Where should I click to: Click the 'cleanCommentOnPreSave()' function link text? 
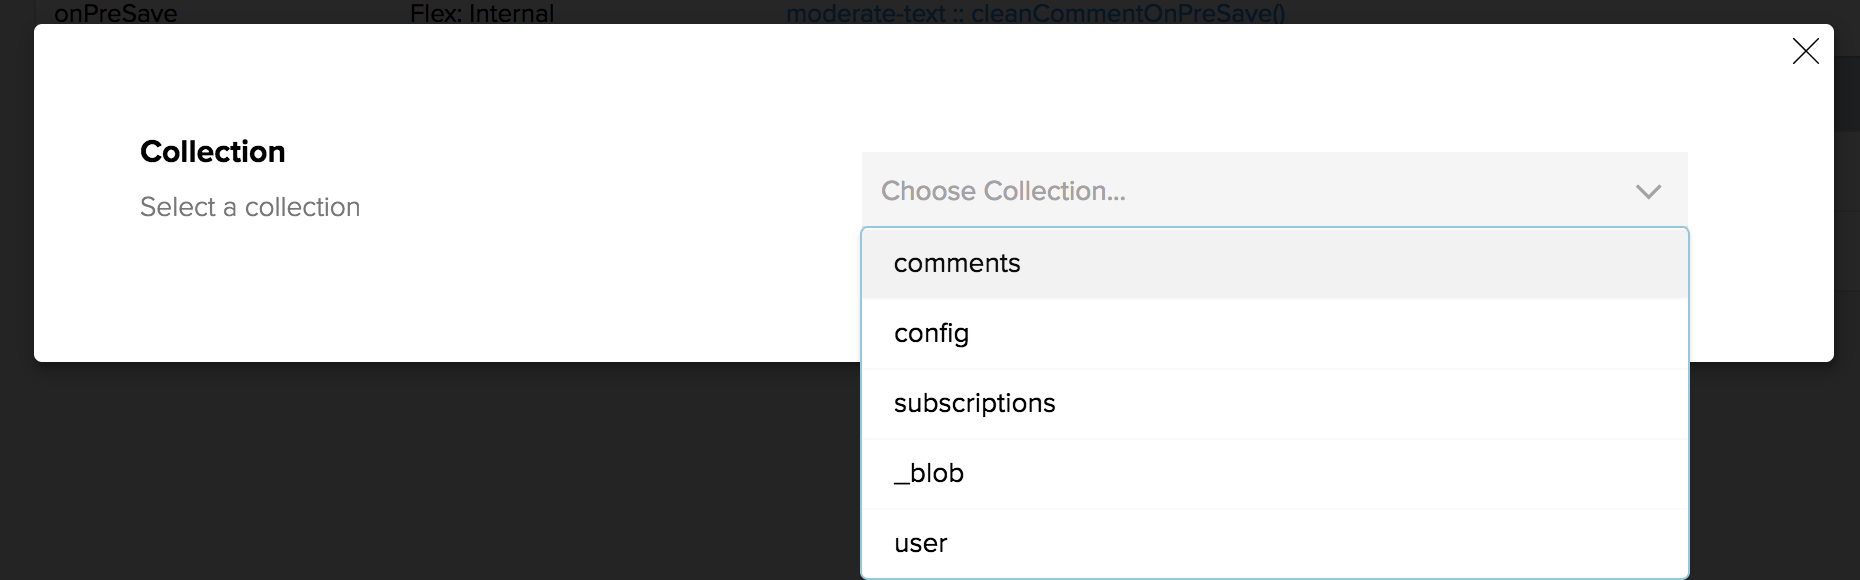coord(1128,13)
